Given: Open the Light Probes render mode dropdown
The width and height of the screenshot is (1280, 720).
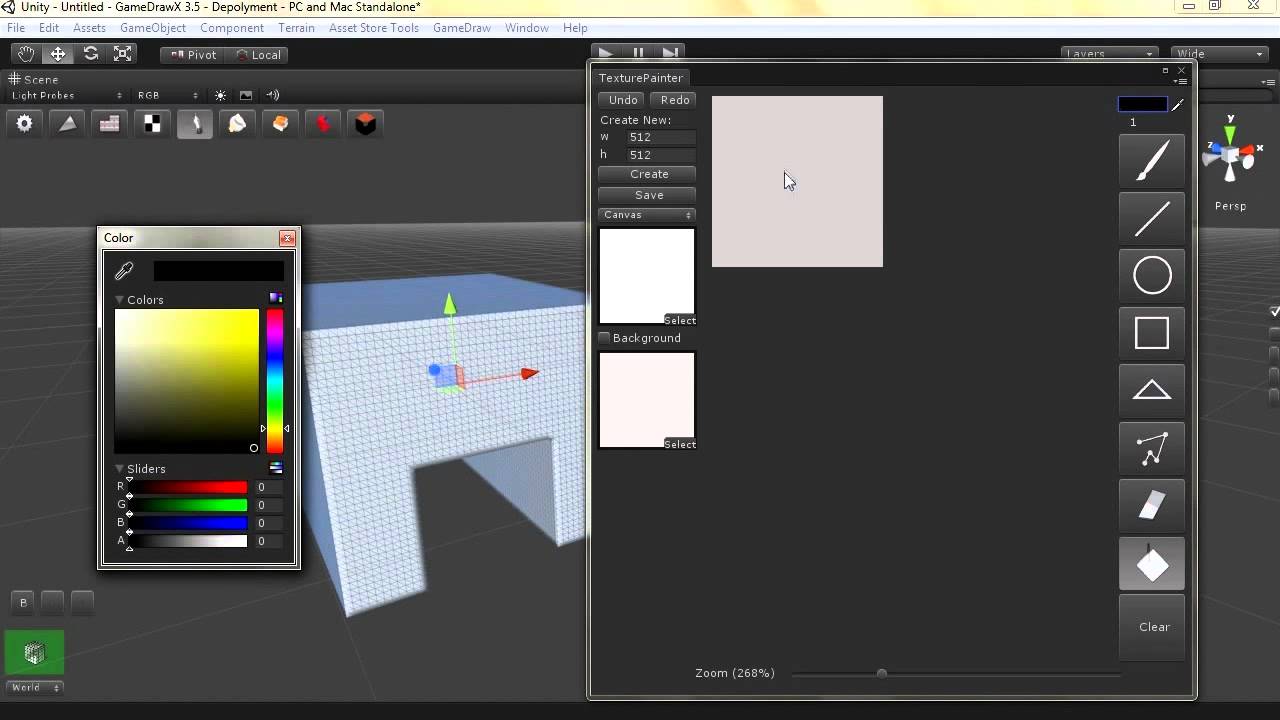Looking at the screenshot, I should click(x=66, y=95).
